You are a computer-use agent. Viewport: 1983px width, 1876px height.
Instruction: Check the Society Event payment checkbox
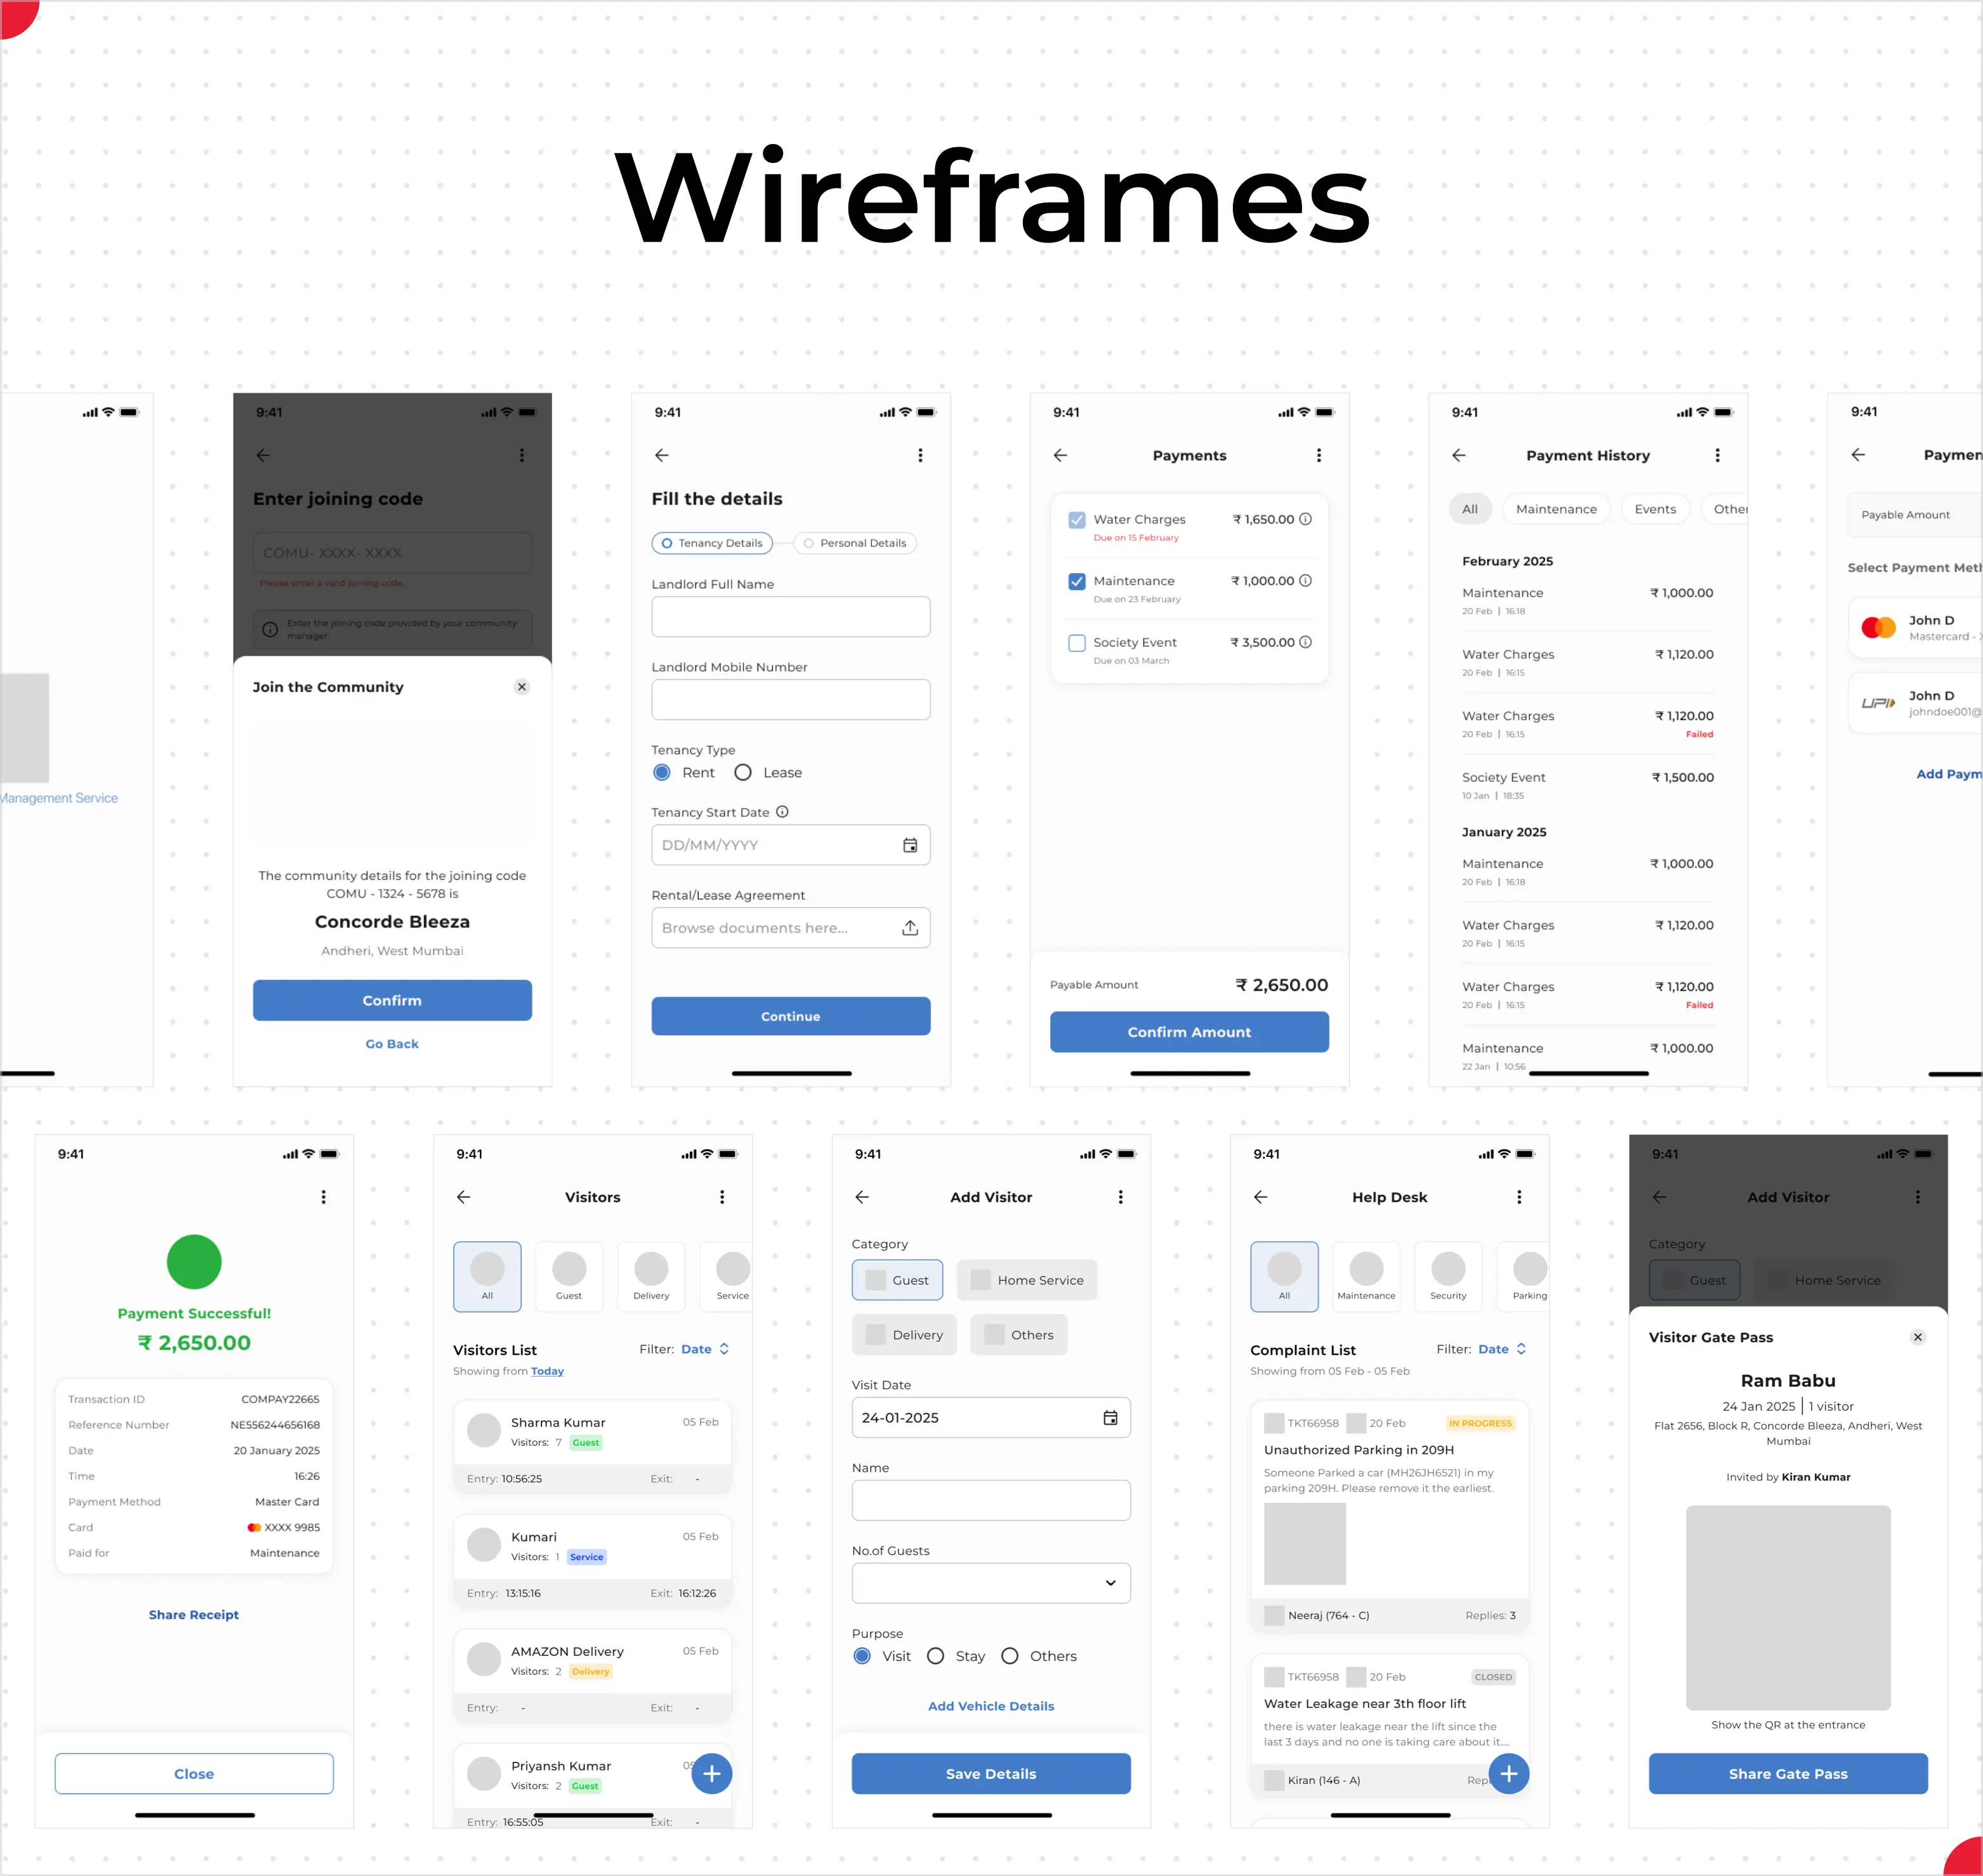click(1076, 643)
